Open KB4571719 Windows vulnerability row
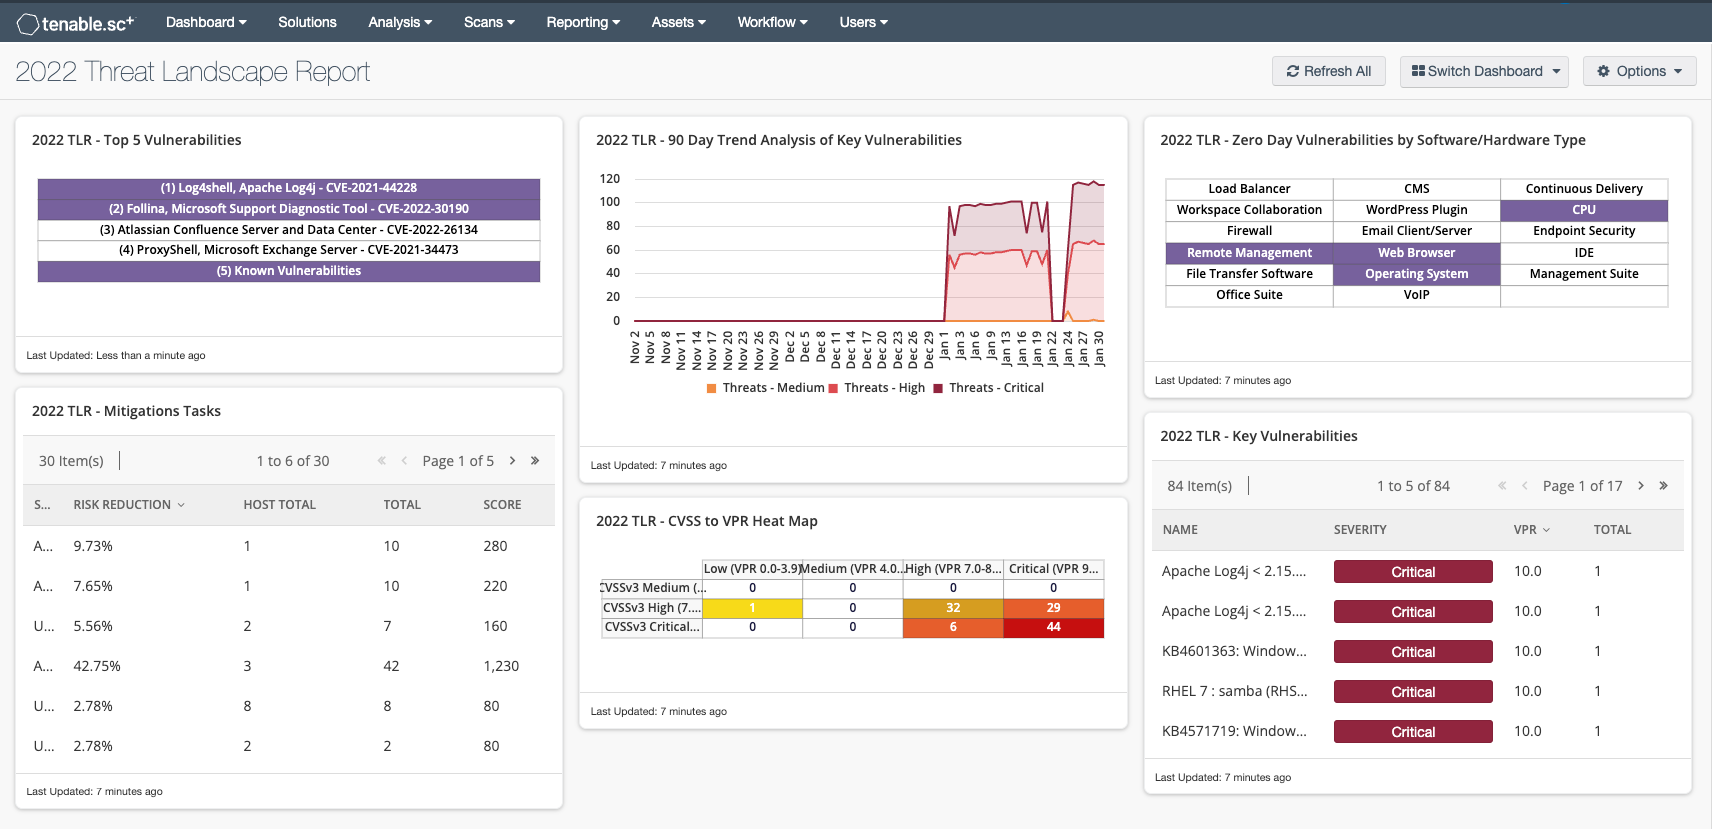1712x830 pixels. click(1417, 731)
